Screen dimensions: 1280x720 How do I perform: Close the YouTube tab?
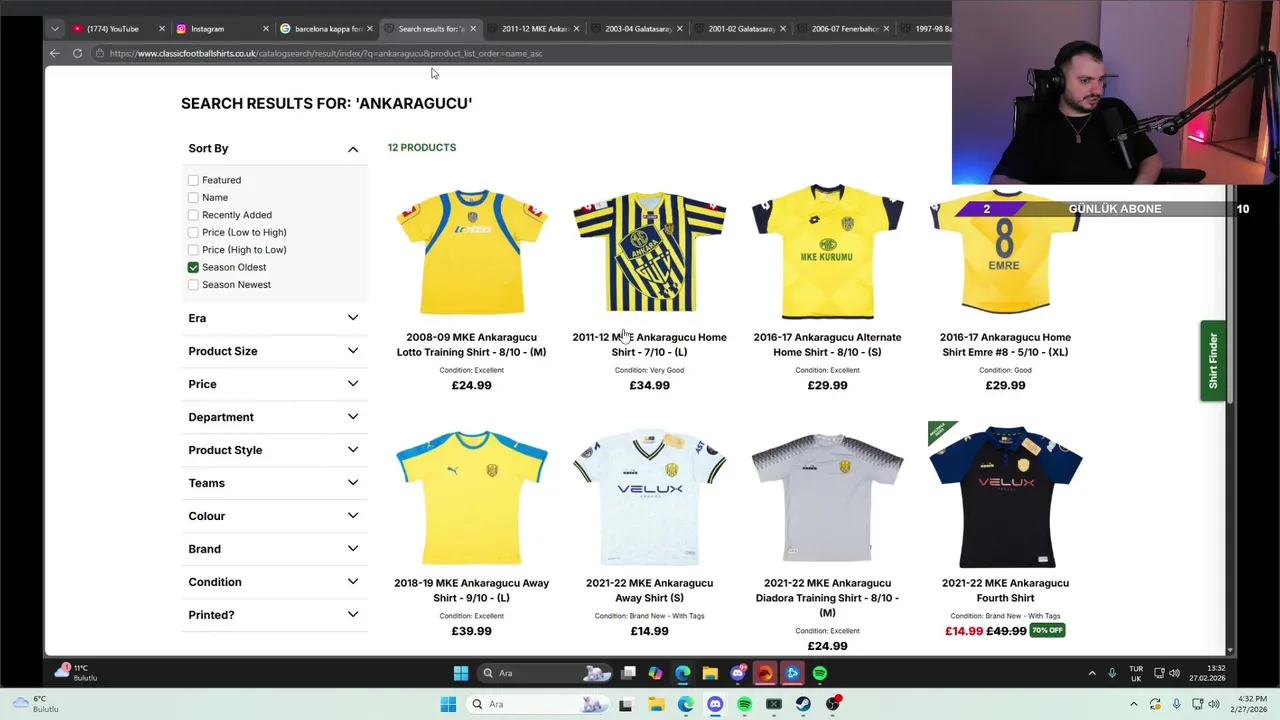point(162,29)
